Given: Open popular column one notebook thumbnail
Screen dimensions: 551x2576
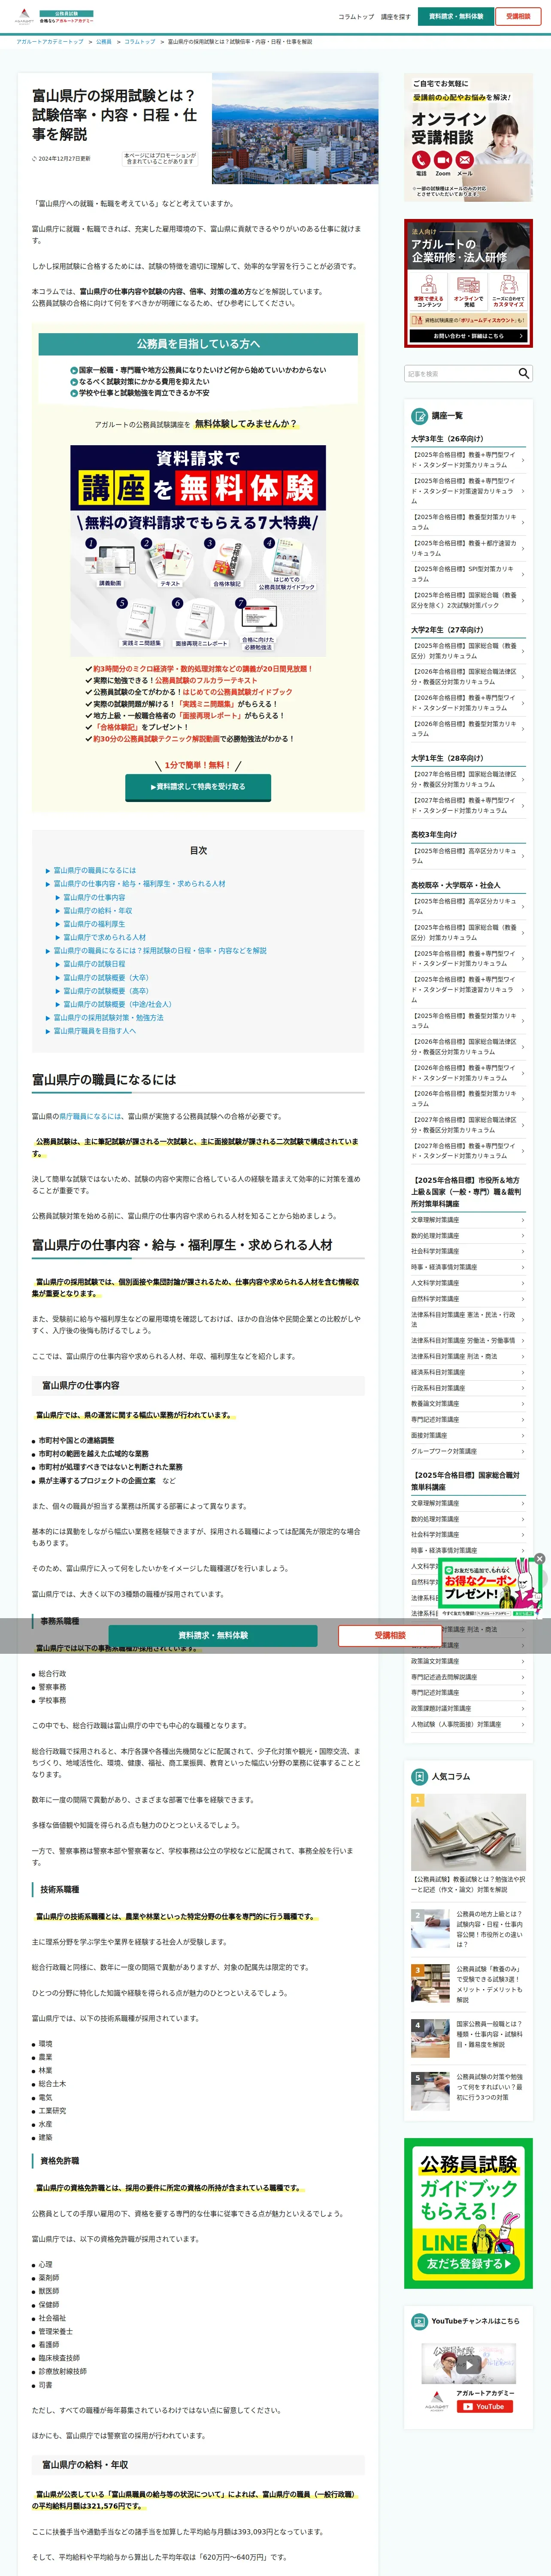Looking at the screenshot, I should coord(468,1832).
